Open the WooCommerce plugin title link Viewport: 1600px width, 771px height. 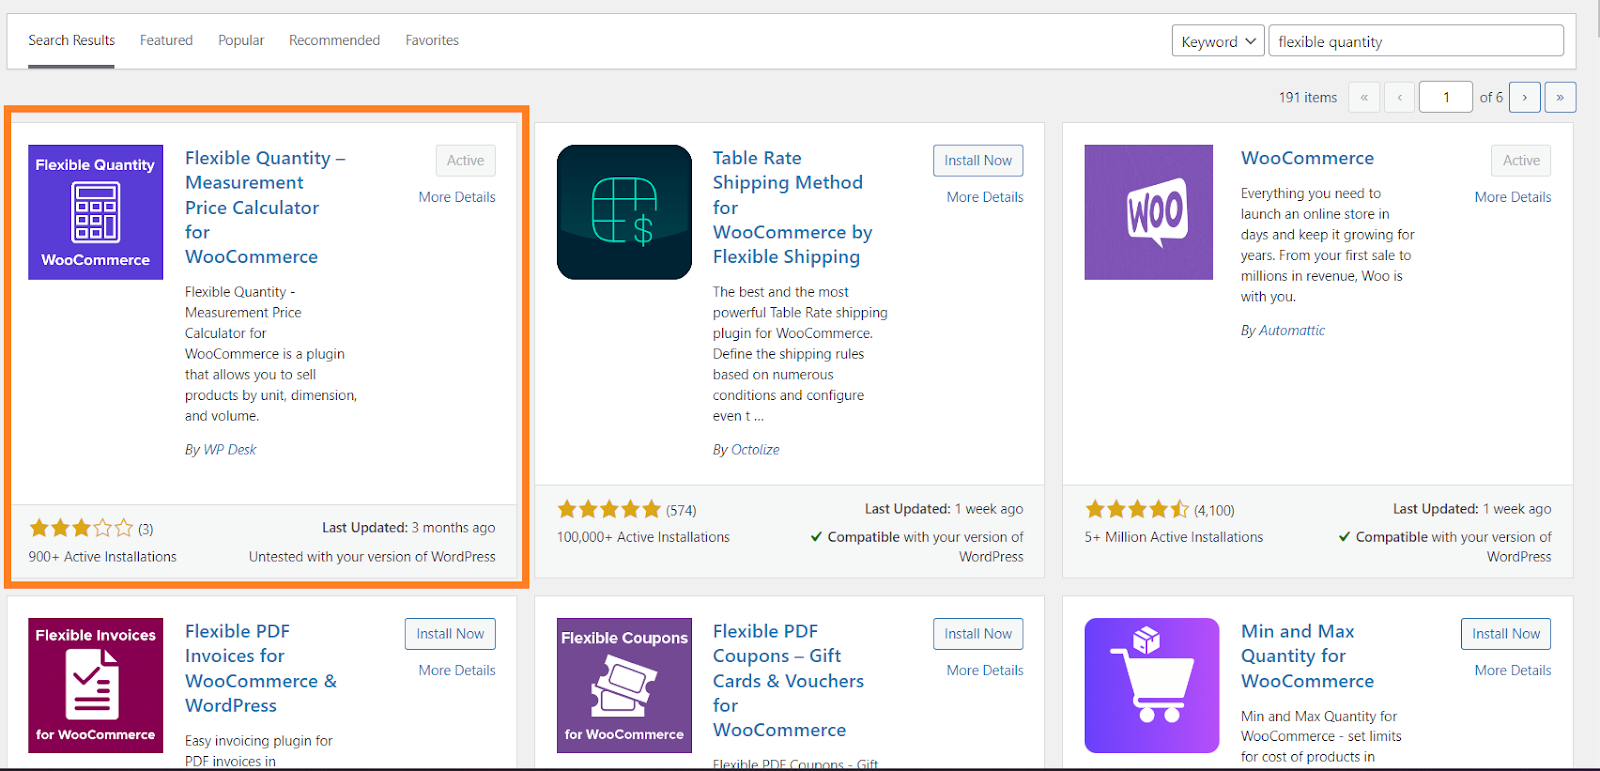point(1307,158)
